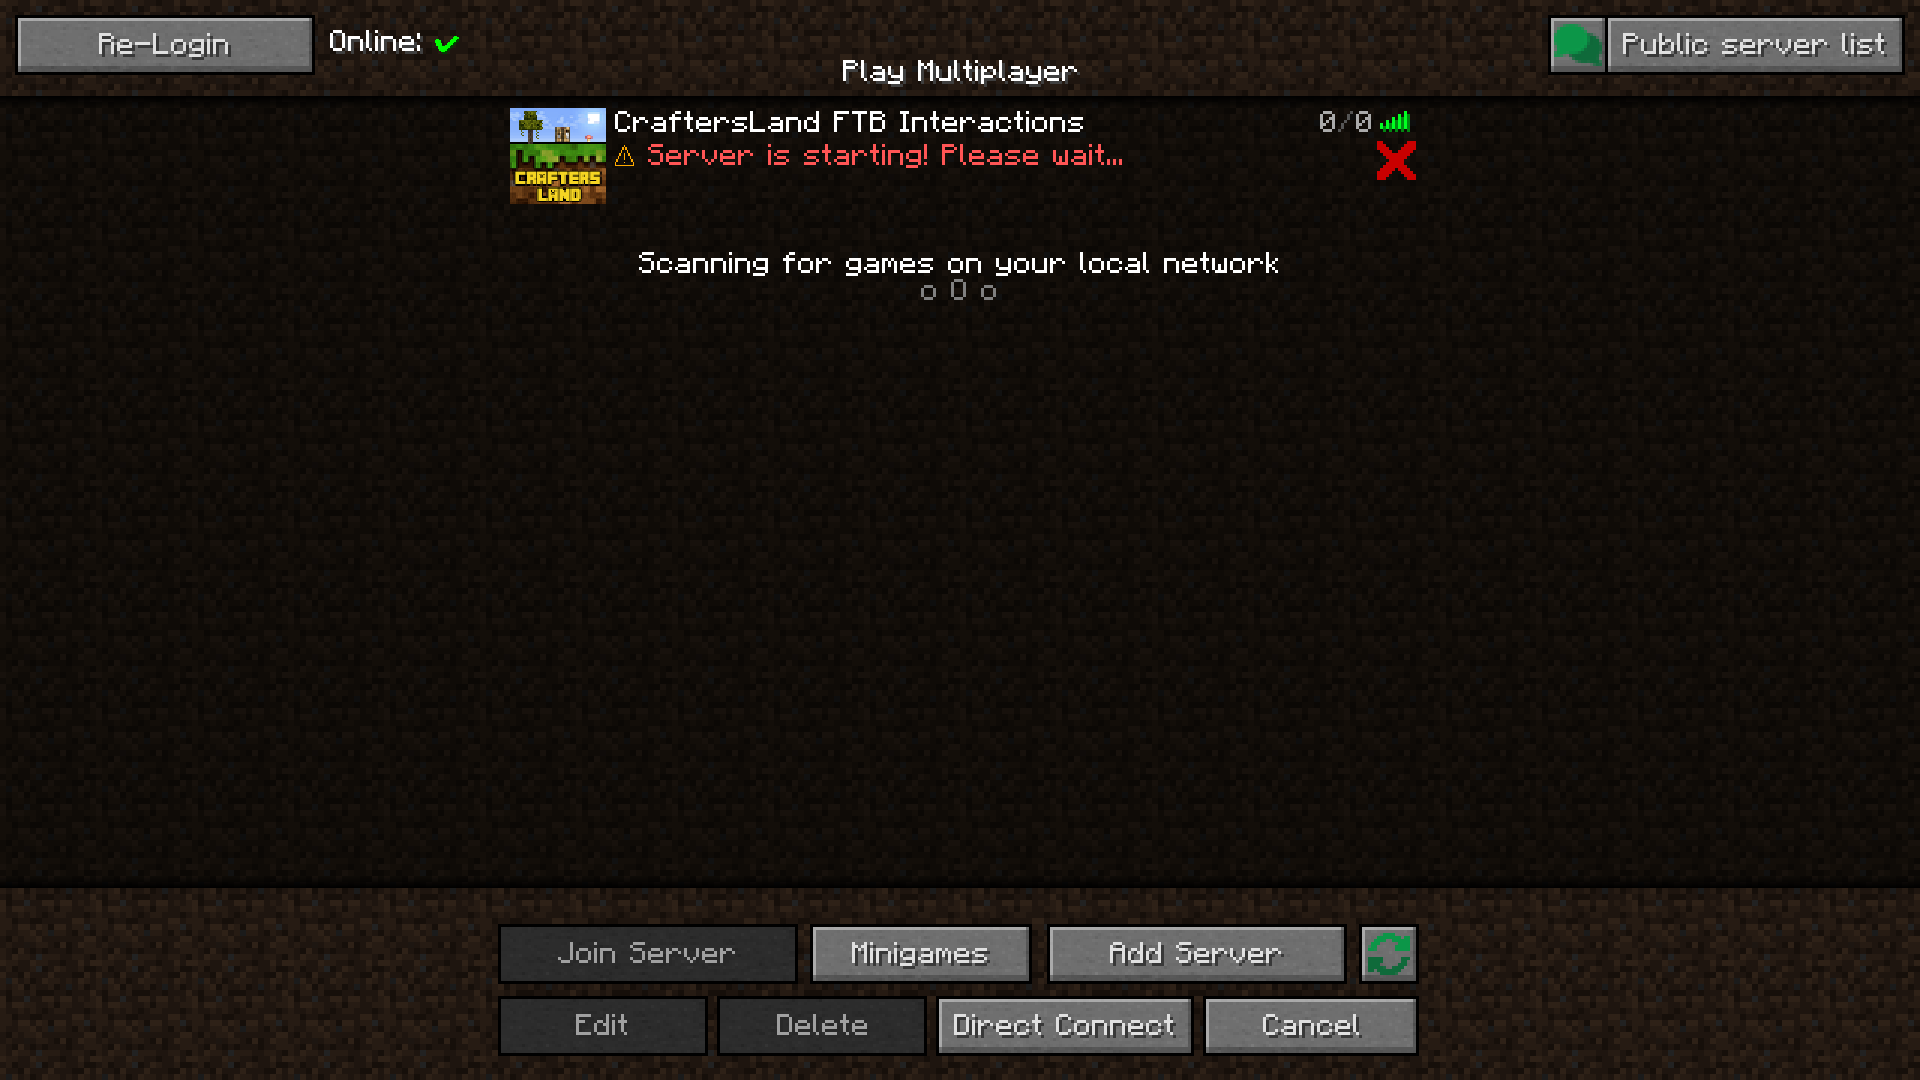Click the Minigames tab option
The height and width of the screenshot is (1080, 1920).
tap(919, 953)
